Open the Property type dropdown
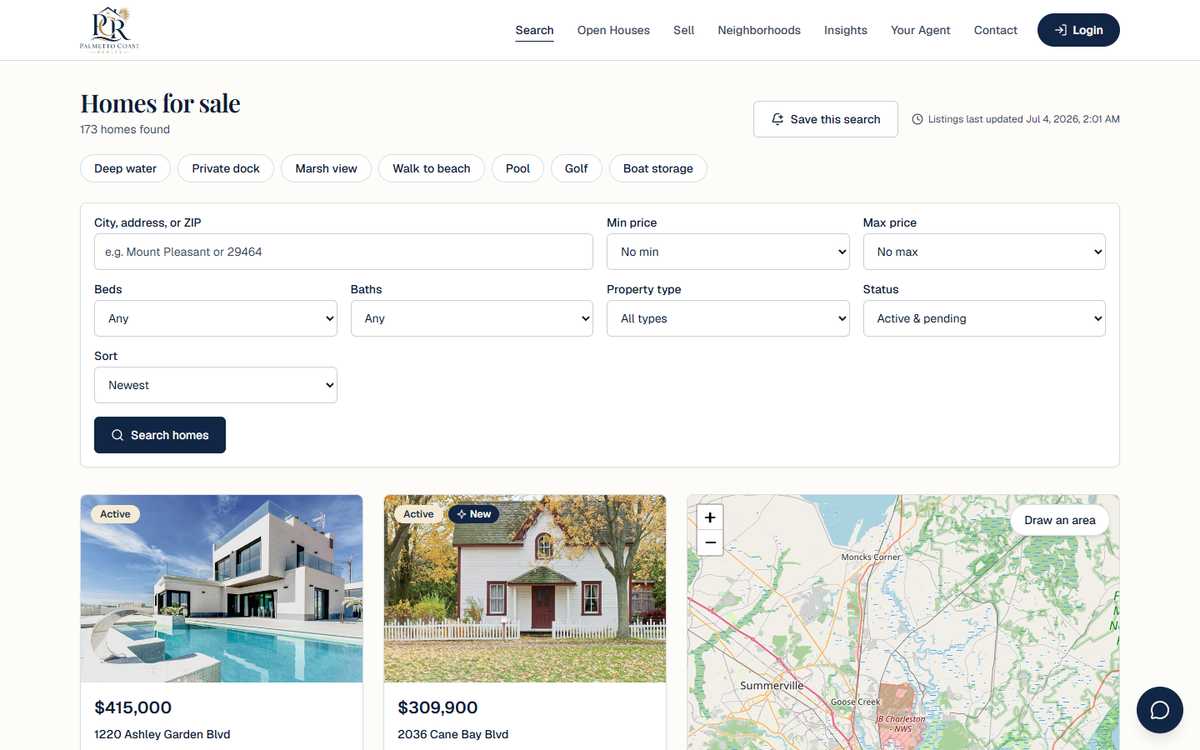The image size is (1200, 750). pos(728,318)
